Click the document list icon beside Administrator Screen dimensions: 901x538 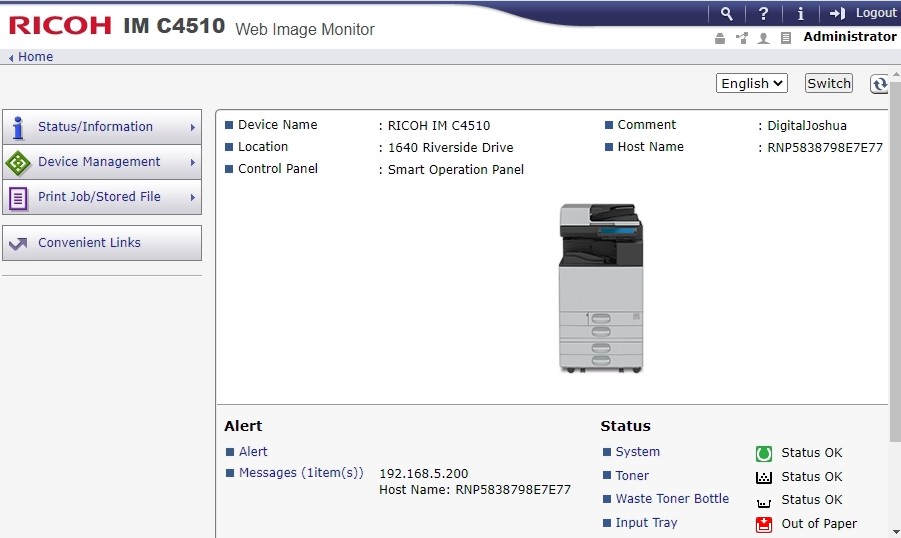click(x=786, y=39)
